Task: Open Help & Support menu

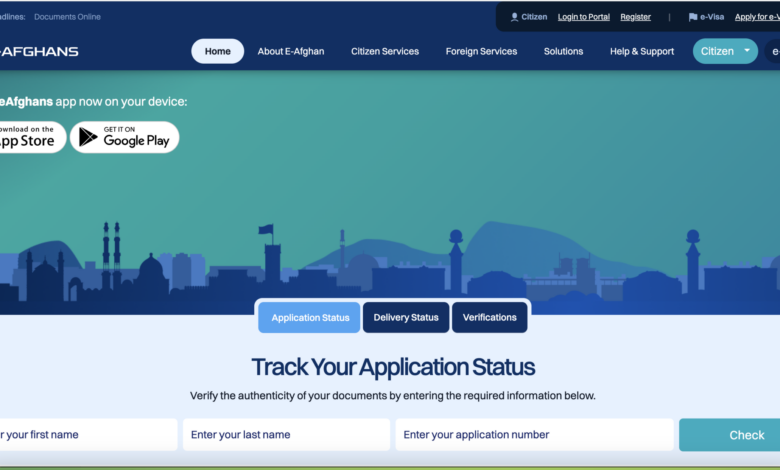Action: 642,51
